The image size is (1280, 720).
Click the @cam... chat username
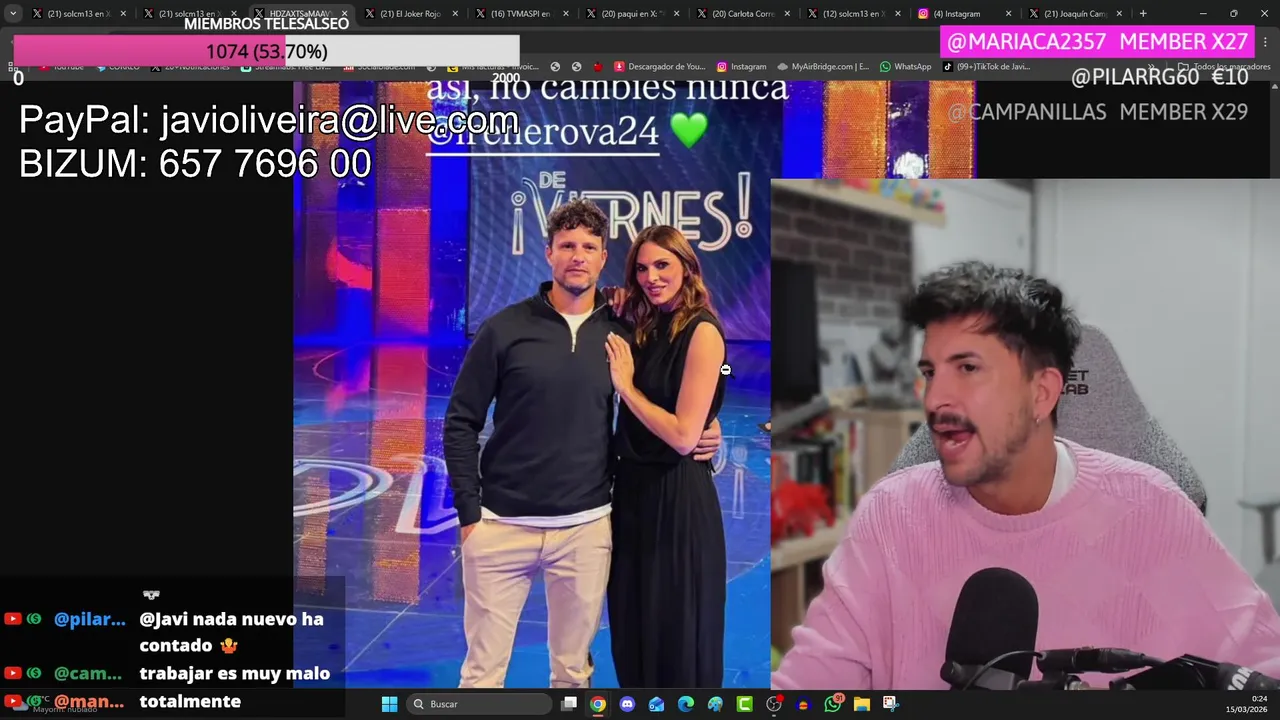(x=88, y=674)
